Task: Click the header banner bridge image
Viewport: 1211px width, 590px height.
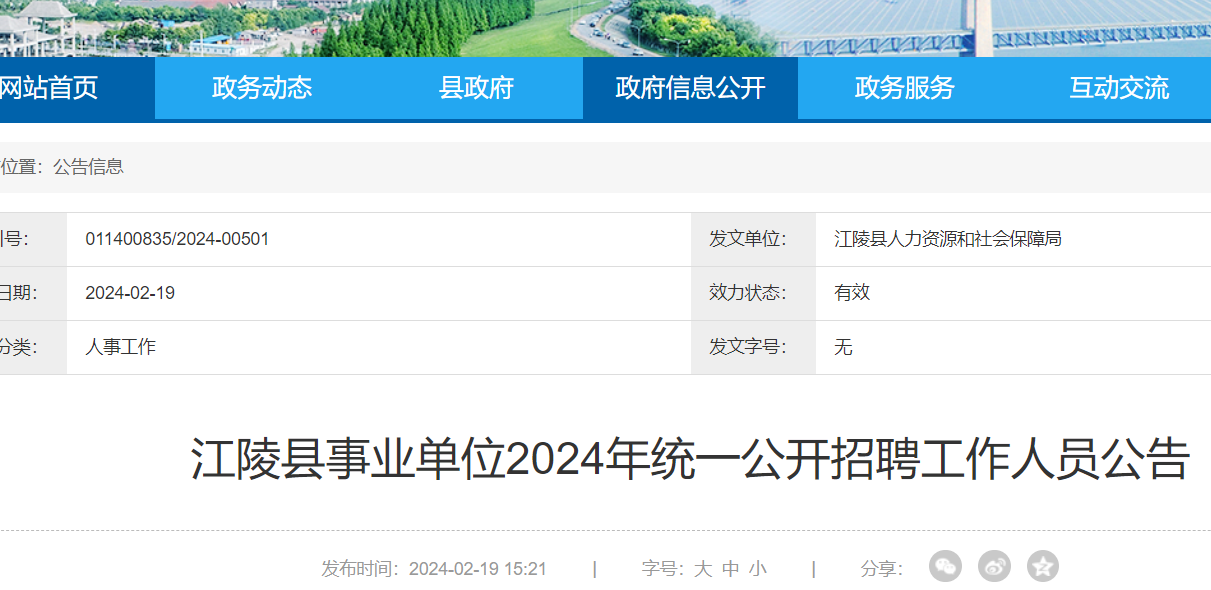Action: (x=1000, y=28)
